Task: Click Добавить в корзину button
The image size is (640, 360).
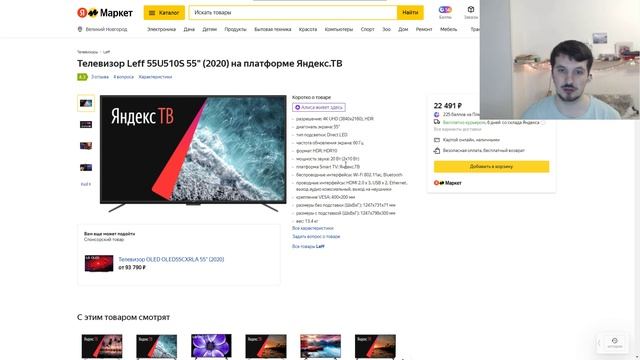Action: (x=491, y=167)
